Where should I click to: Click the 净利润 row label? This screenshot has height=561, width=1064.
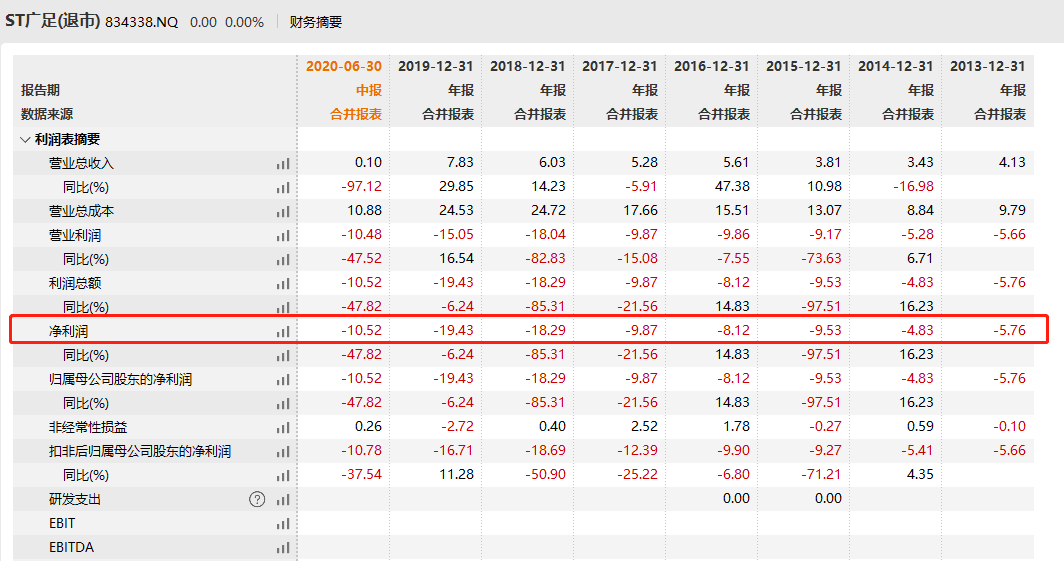pos(69,331)
